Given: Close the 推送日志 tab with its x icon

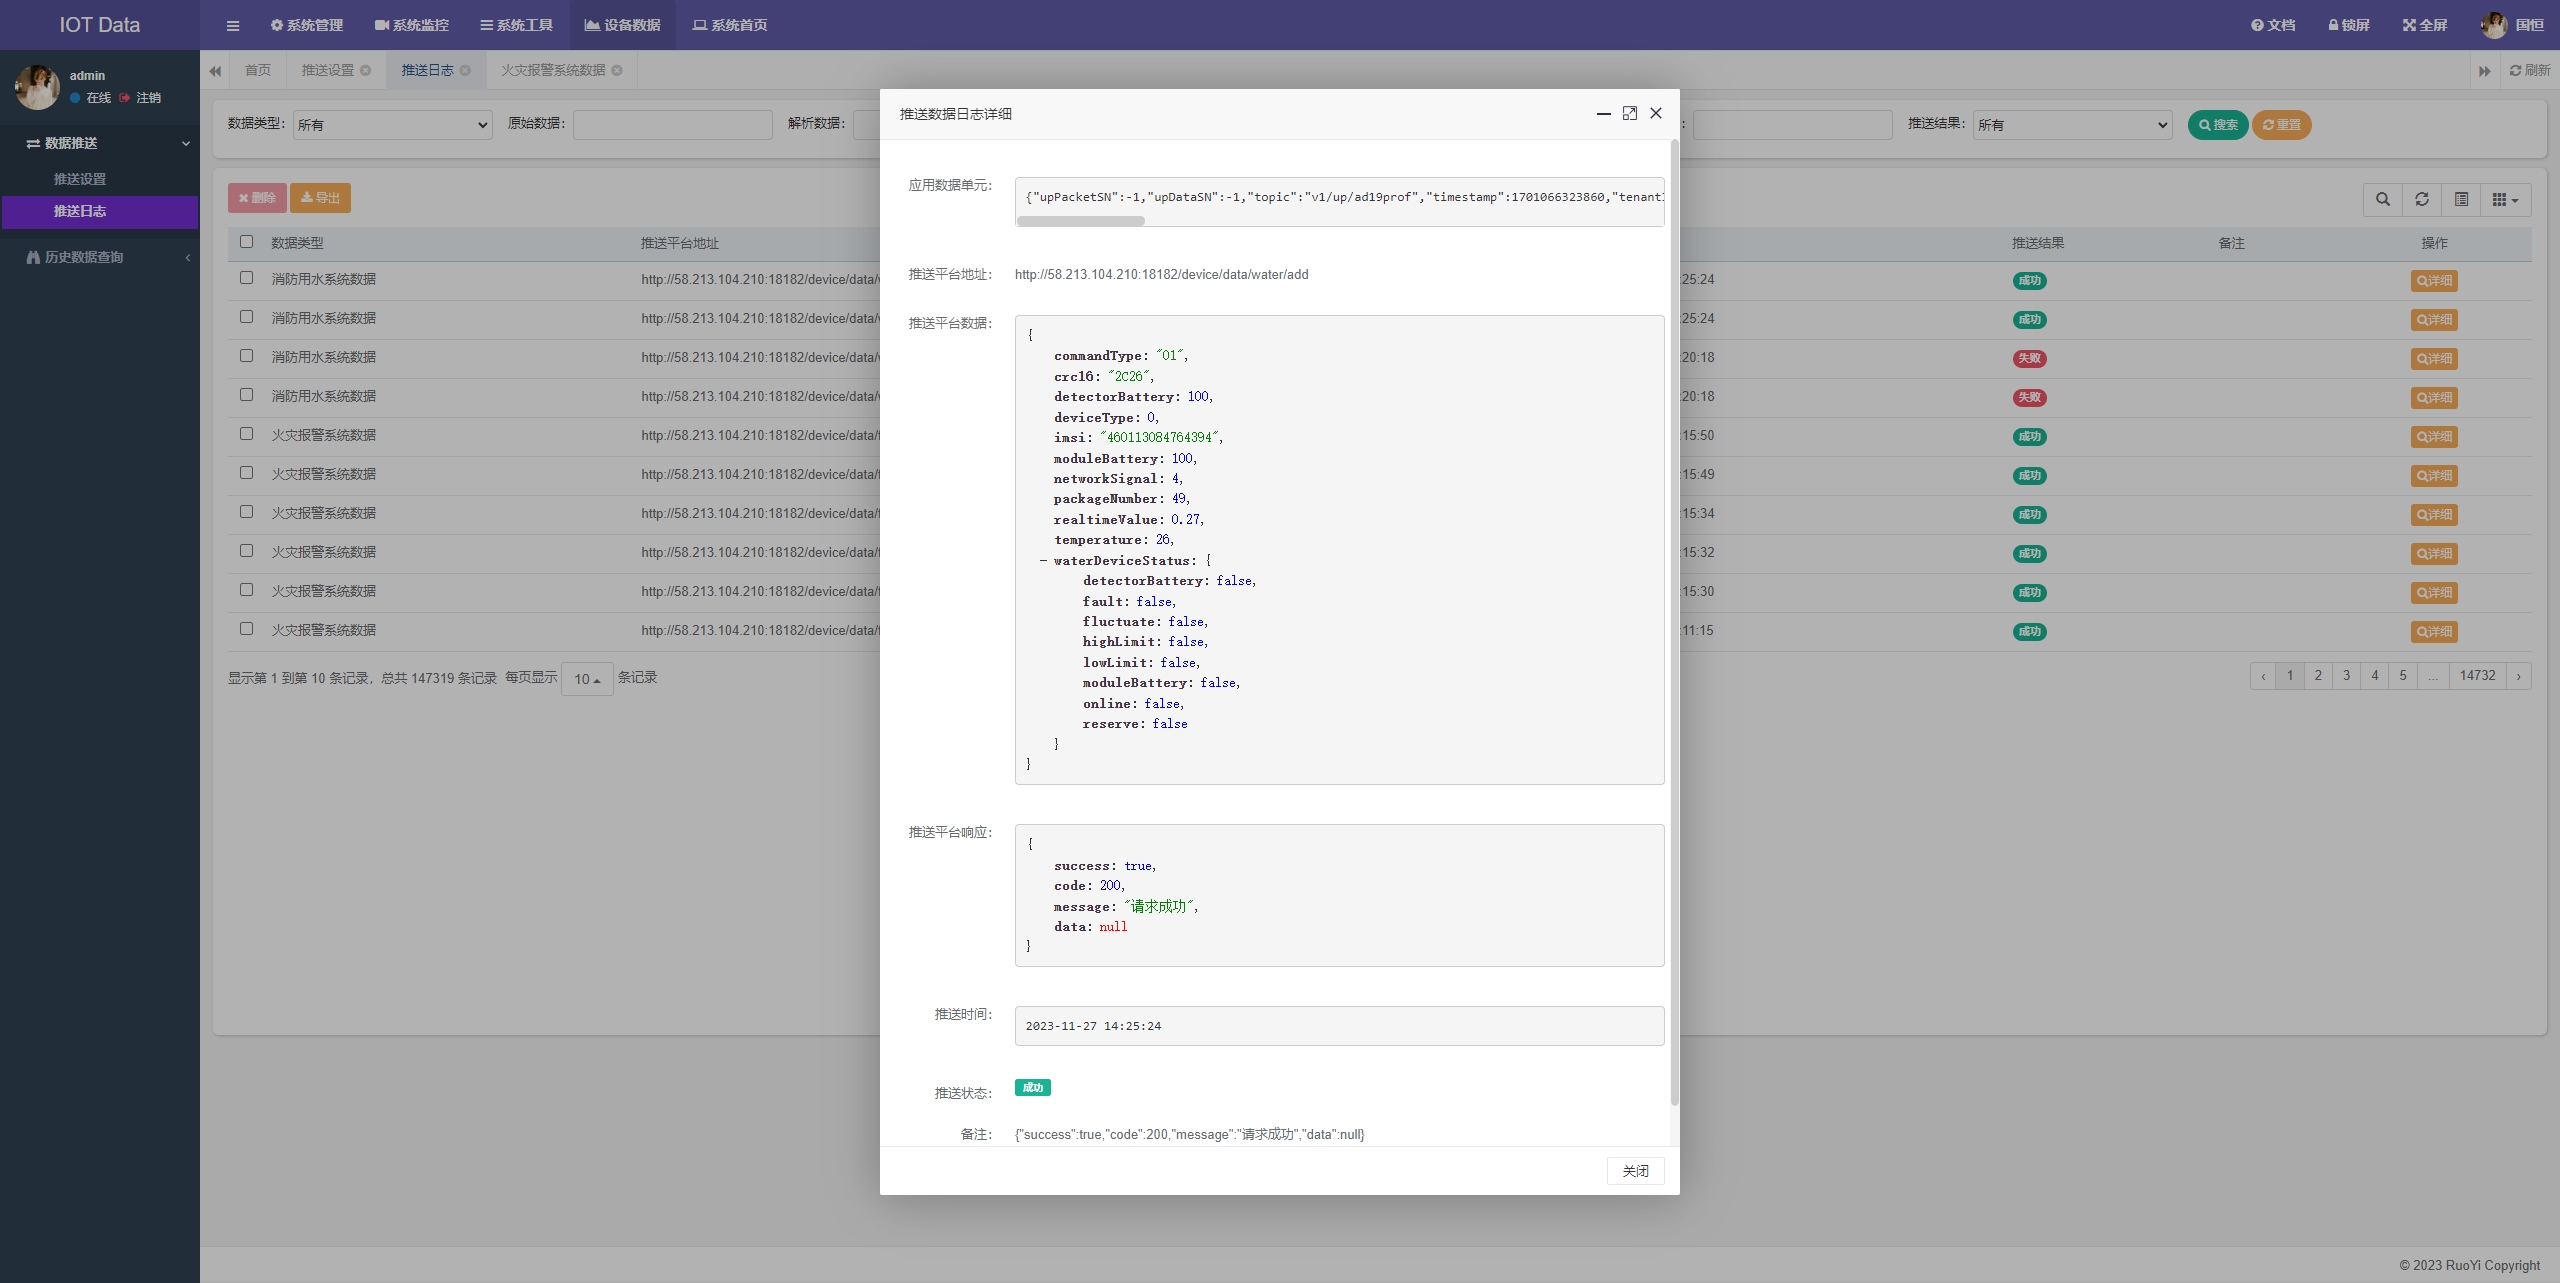Looking at the screenshot, I should coord(465,70).
